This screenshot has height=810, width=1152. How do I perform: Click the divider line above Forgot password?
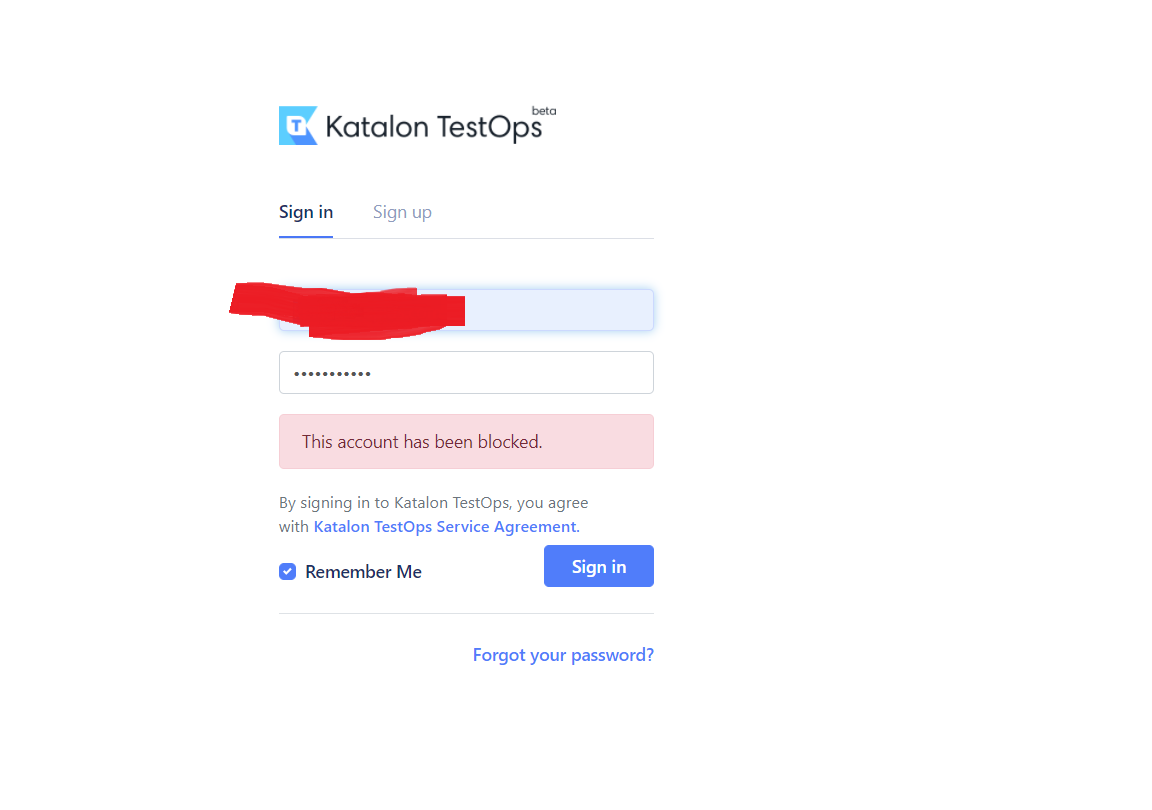pyautogui.click(x=467, y=613)
